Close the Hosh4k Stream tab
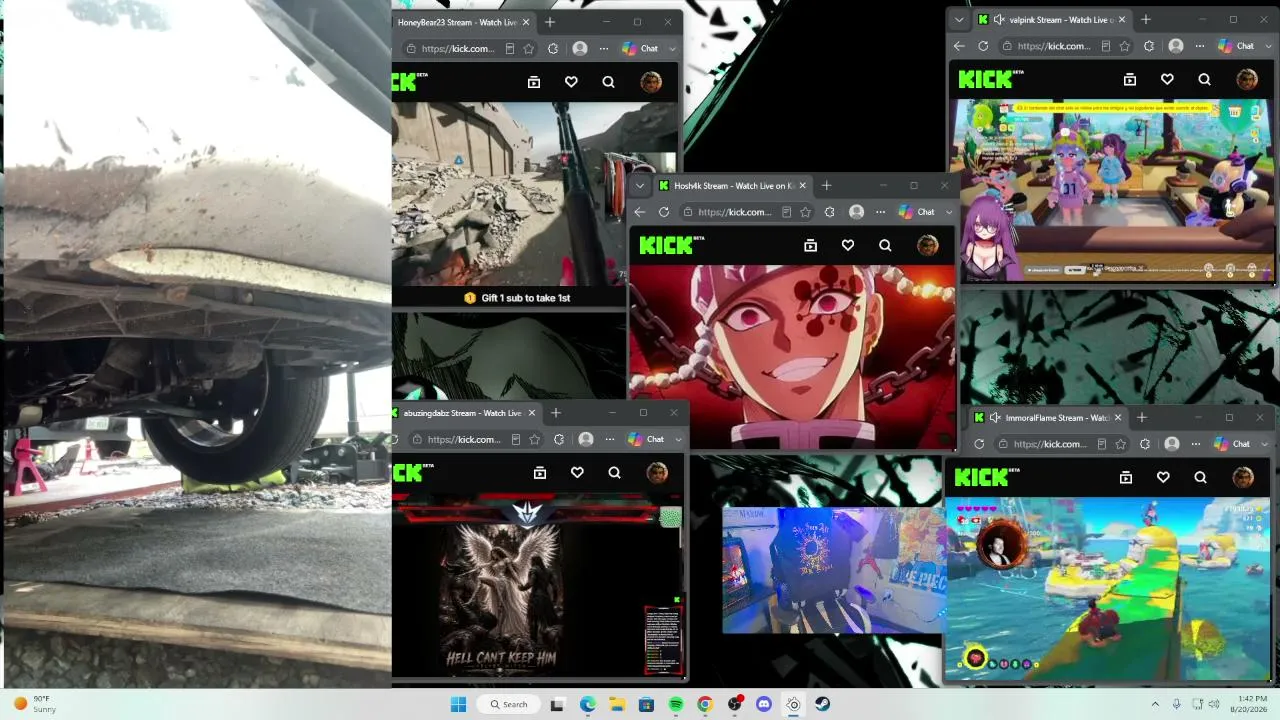 point(802,186)
